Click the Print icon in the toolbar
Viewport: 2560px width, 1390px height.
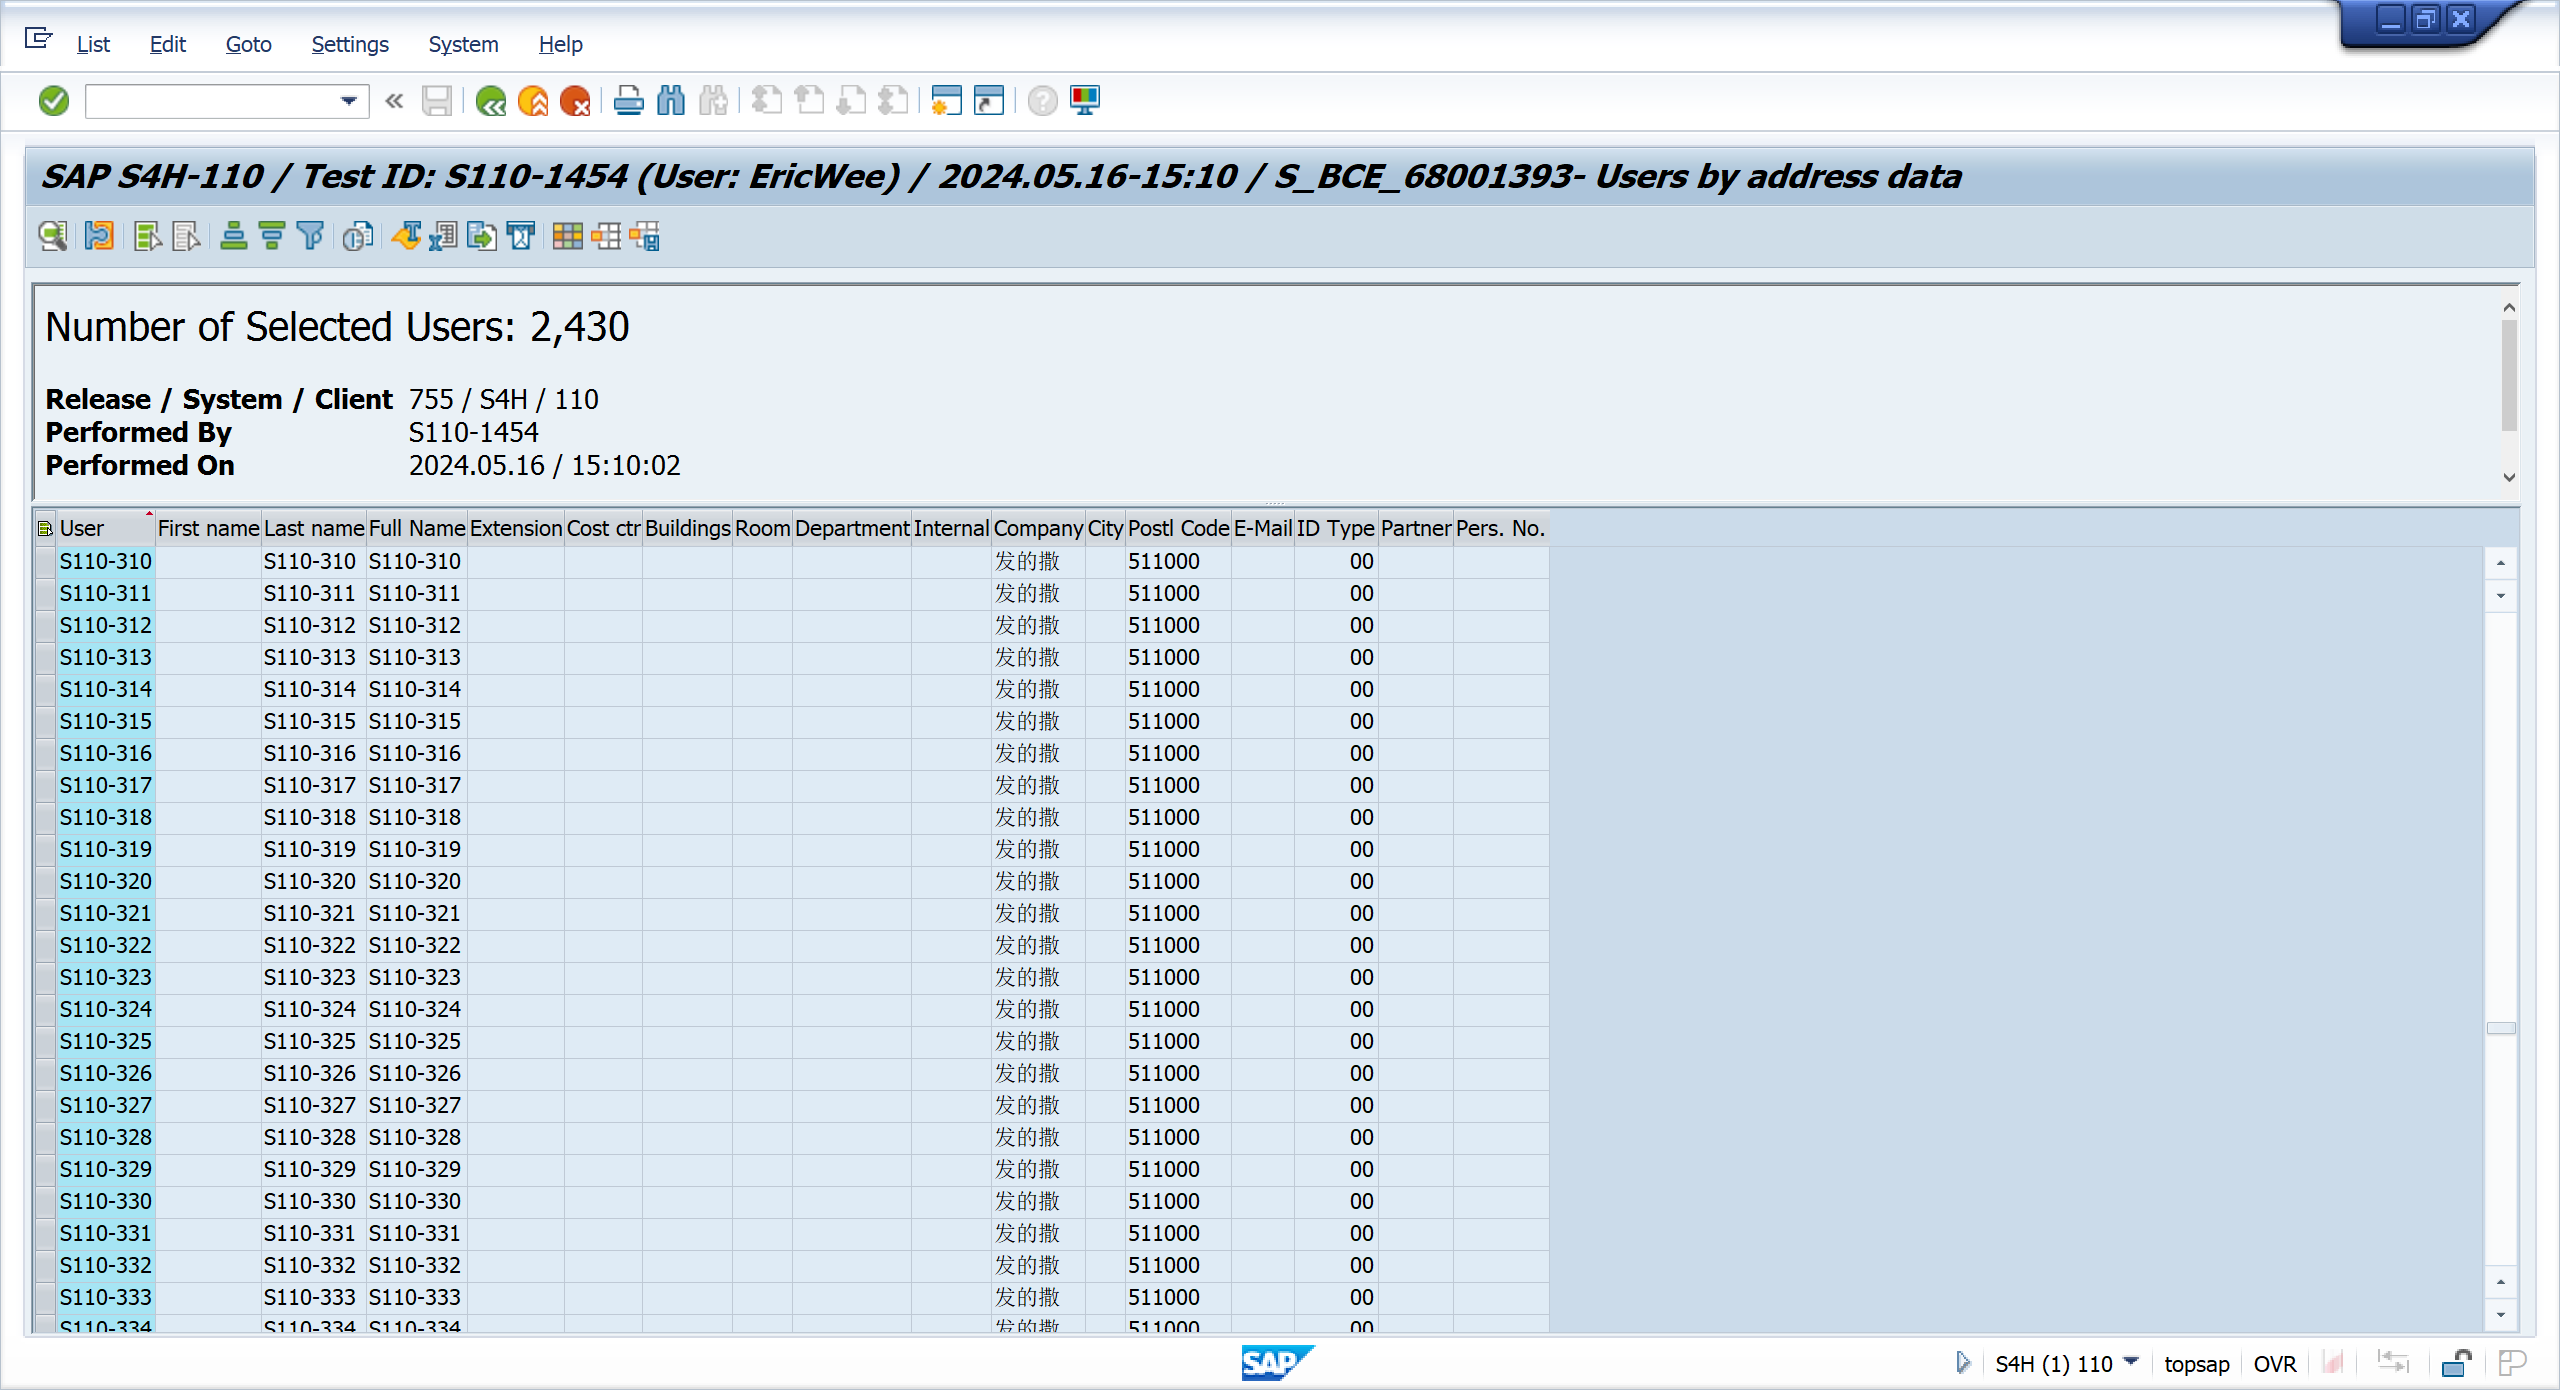[x=628, y=101]
